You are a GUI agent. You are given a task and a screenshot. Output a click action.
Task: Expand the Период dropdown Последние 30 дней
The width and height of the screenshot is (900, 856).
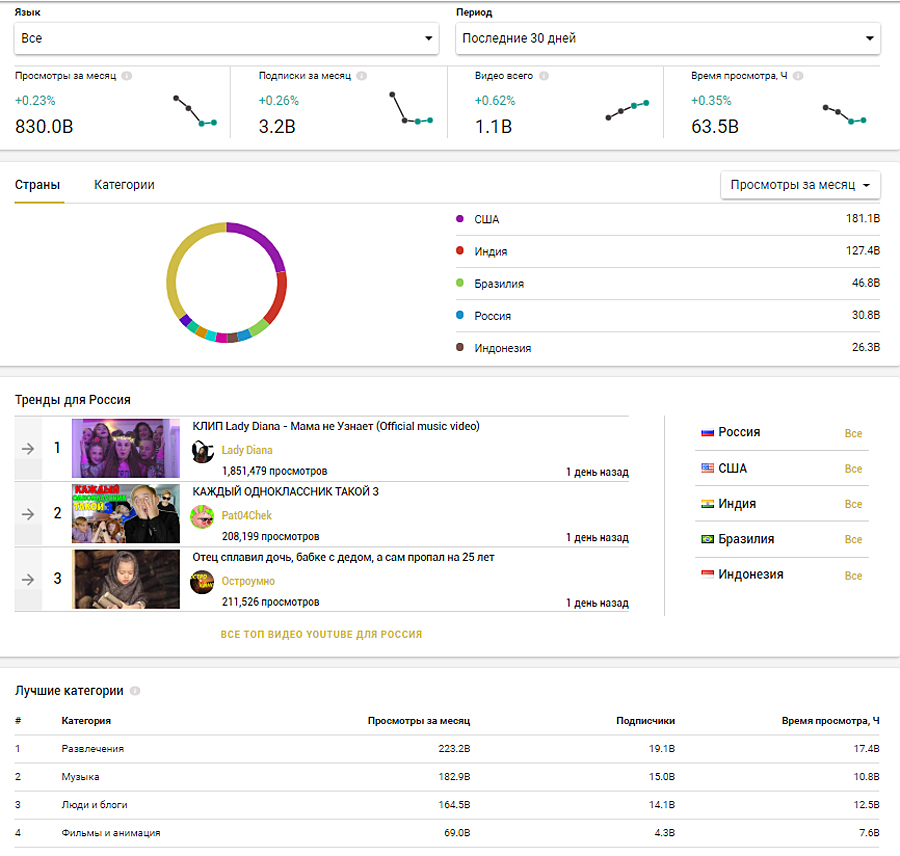[667, 38]
